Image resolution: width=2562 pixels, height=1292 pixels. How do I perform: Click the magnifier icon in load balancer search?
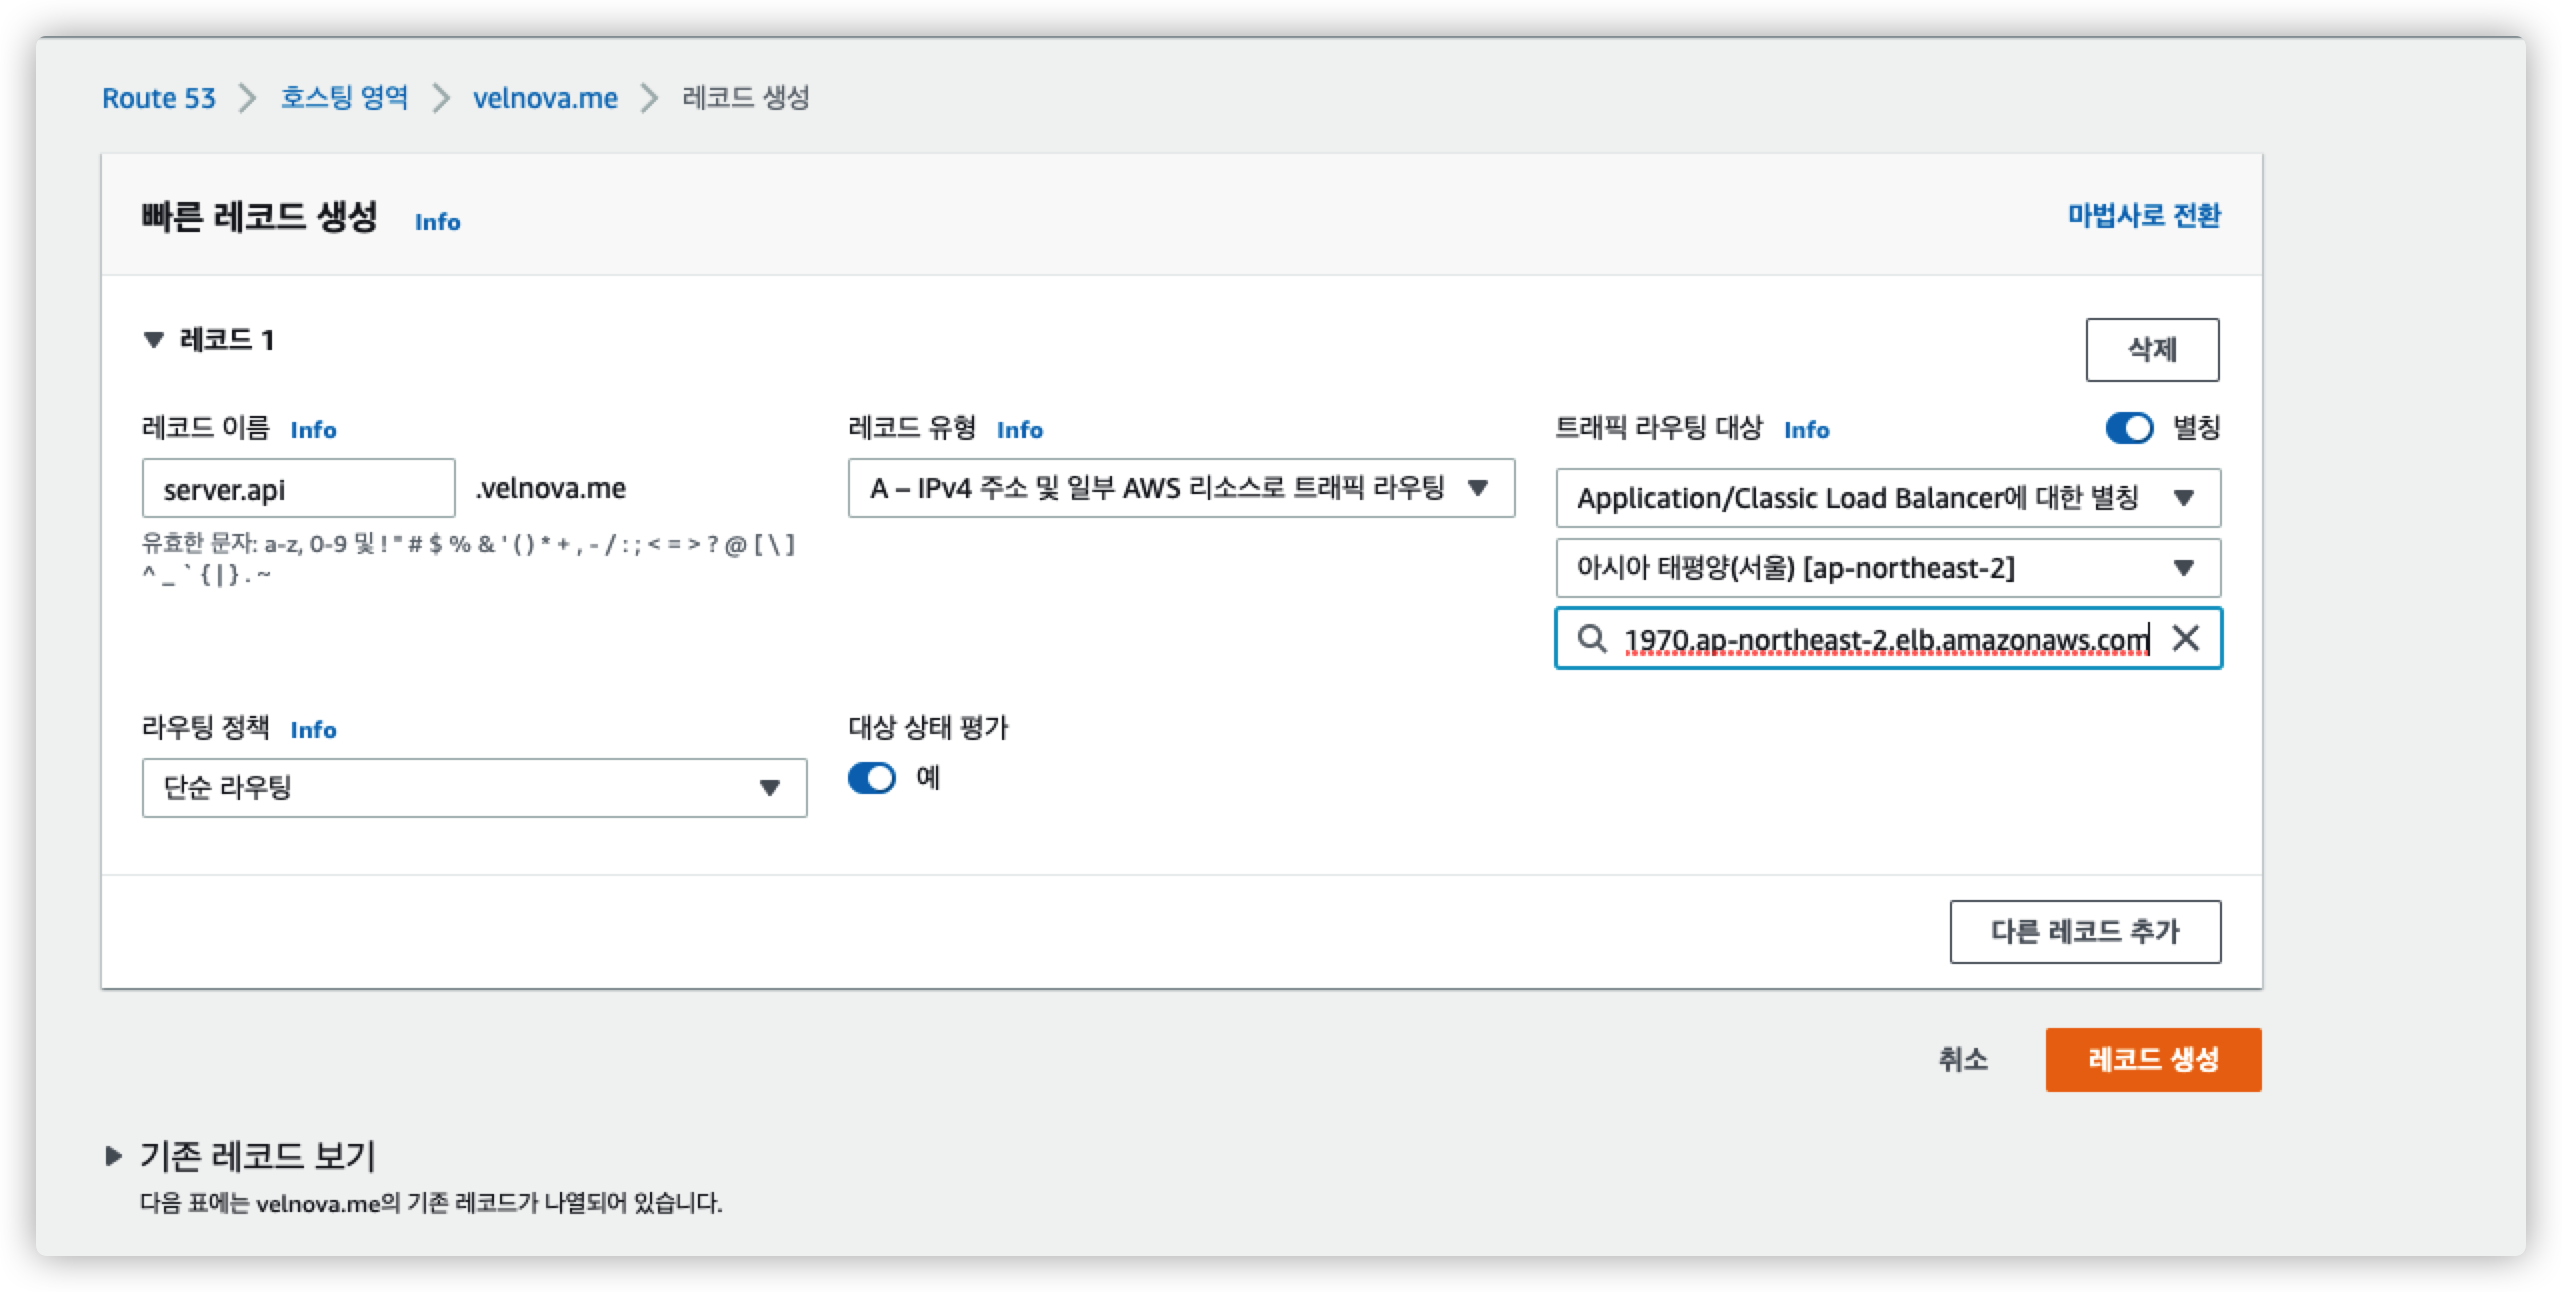click(1591, 638)
